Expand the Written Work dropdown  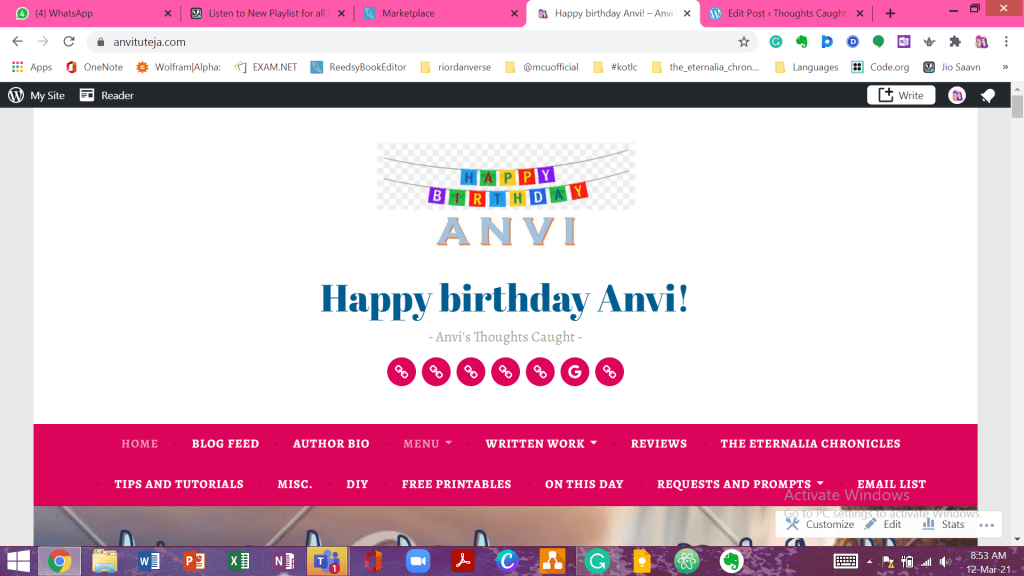tap(541, 444)
